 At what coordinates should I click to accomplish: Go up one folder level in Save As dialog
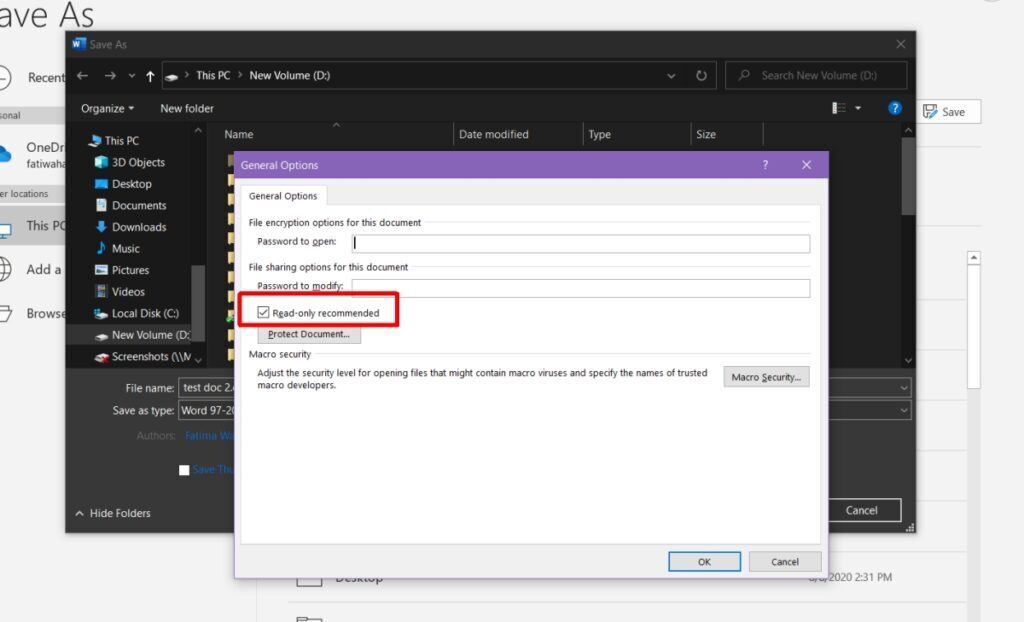149,75
